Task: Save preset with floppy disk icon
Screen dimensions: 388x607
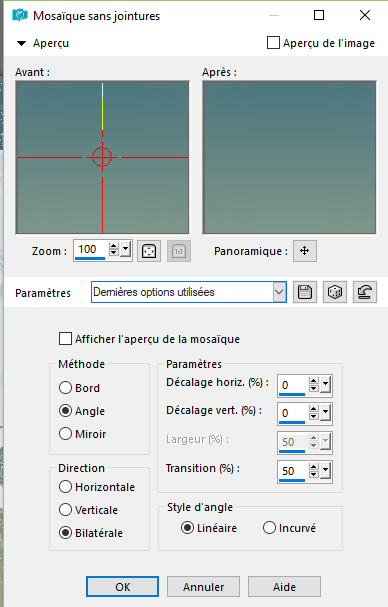Action: 305,292
